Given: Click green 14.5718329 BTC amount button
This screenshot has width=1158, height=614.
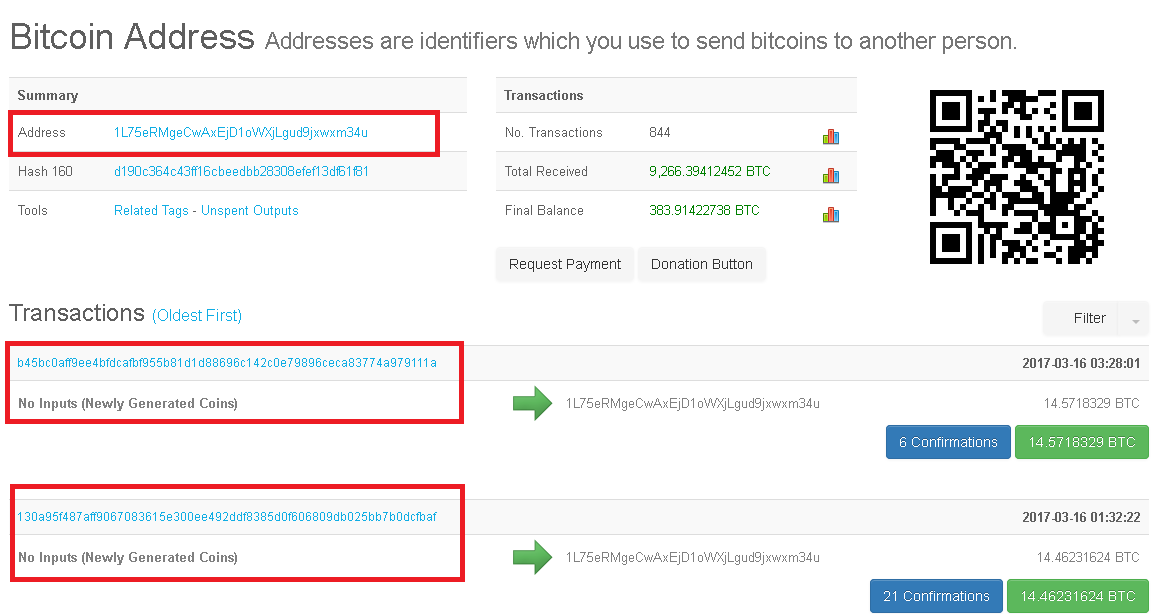Looking at the screenshot, I should [1081, 442].
